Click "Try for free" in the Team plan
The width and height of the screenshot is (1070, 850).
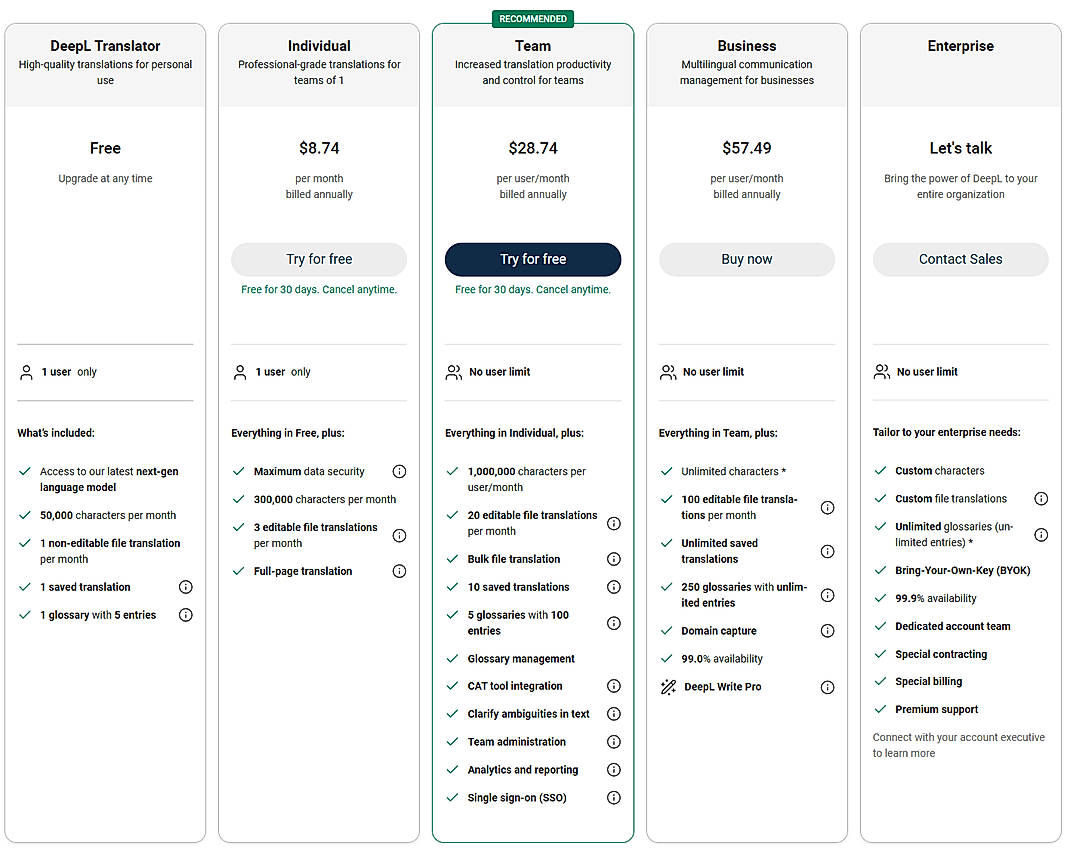pos(532,259)
